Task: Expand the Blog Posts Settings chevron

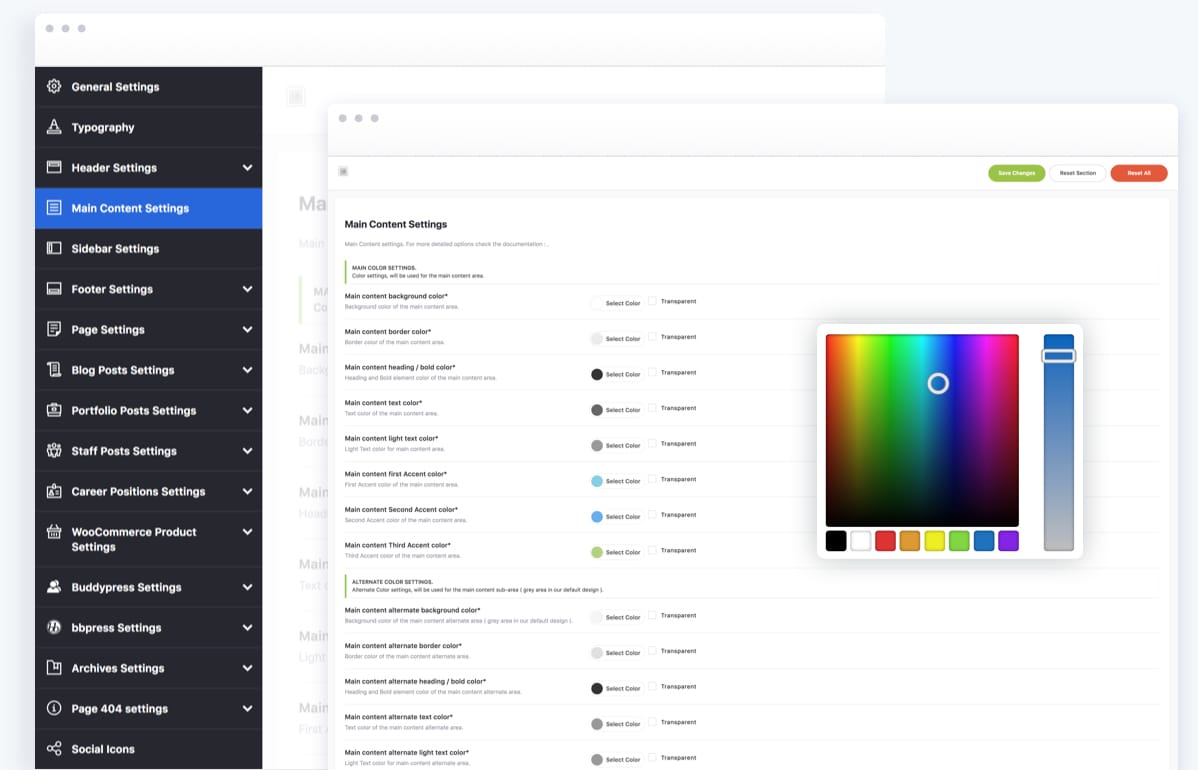Action: [x=247, y=370]
